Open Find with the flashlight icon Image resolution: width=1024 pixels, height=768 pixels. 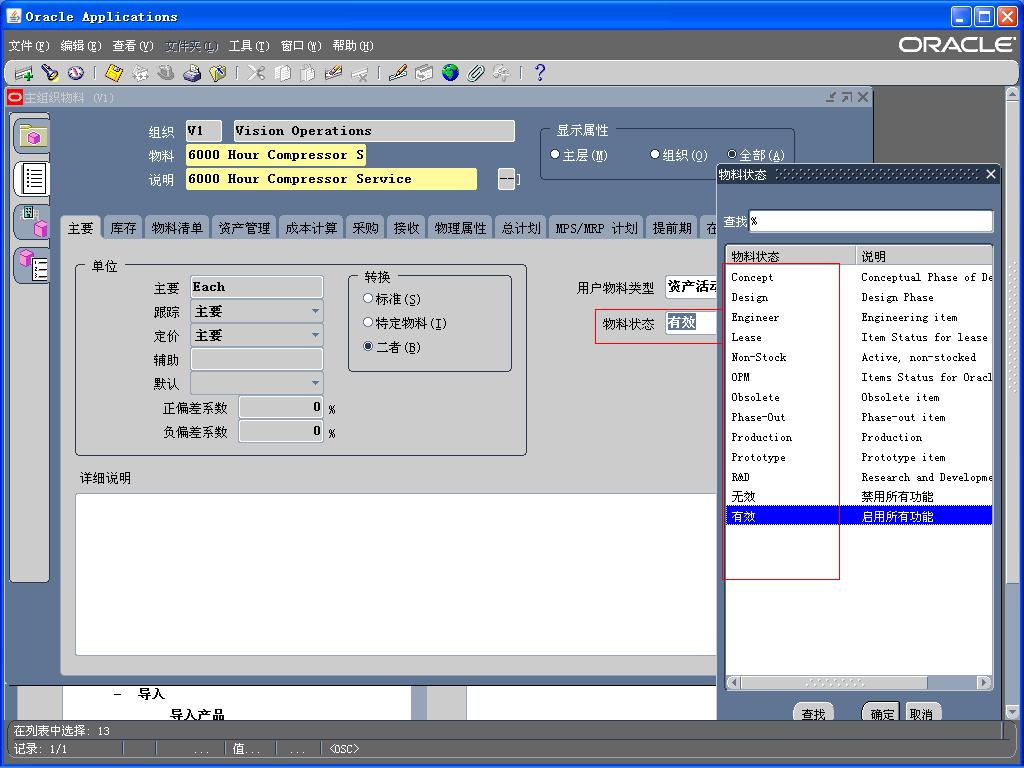click(x=50, y=73)
